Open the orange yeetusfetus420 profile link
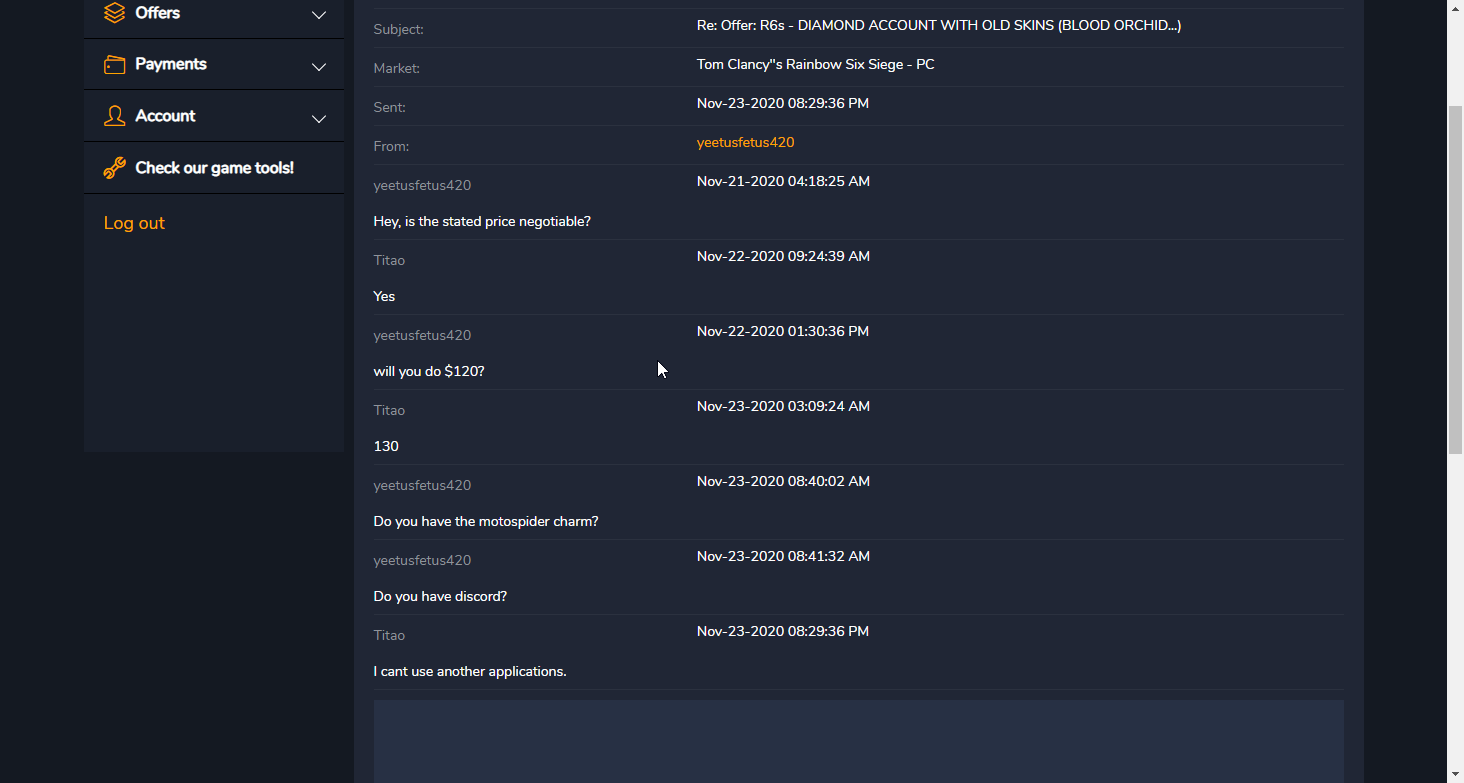The width and height of the screenshot is (1464, 783). point(745,142)
